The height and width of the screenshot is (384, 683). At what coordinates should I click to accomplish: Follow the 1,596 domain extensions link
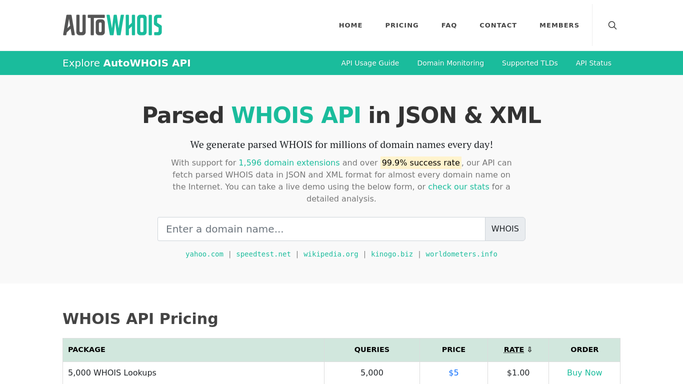pos(289,163)
